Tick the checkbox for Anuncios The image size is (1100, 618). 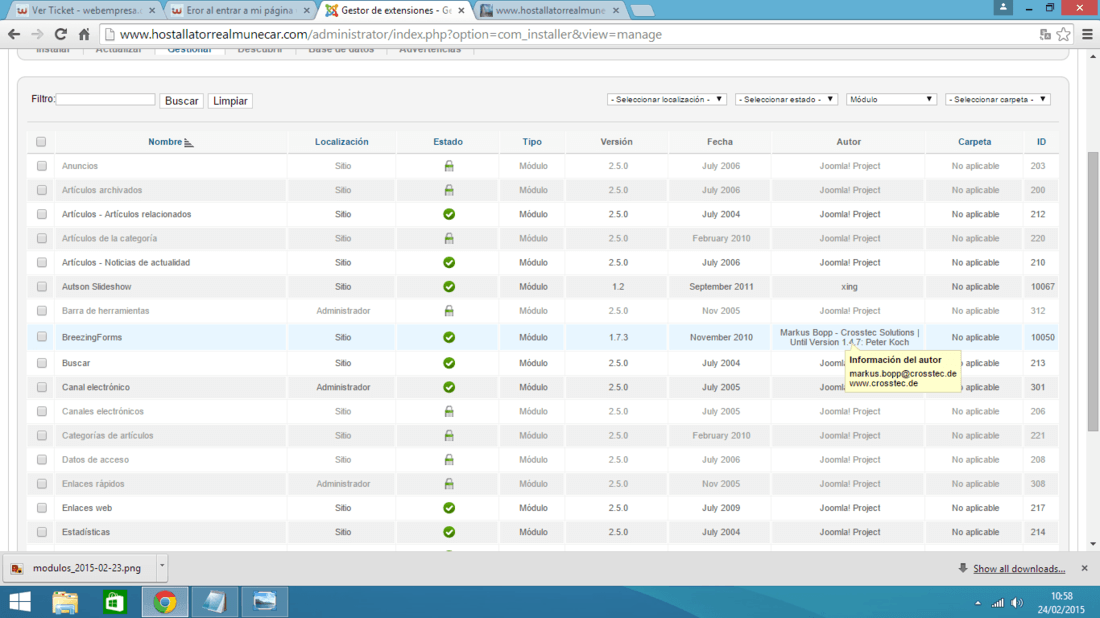coord(42,166)
